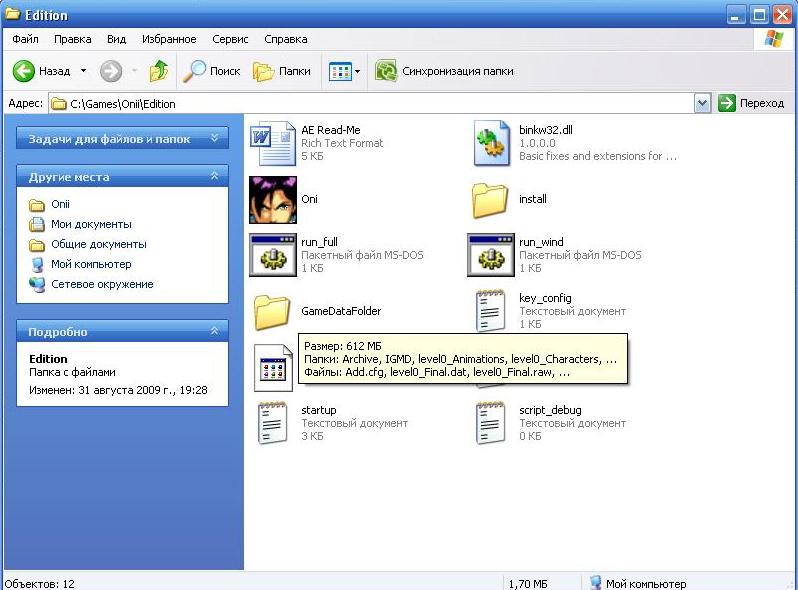Select the install folder
This screenshot has width=798, height=590.
pos(491,199)
